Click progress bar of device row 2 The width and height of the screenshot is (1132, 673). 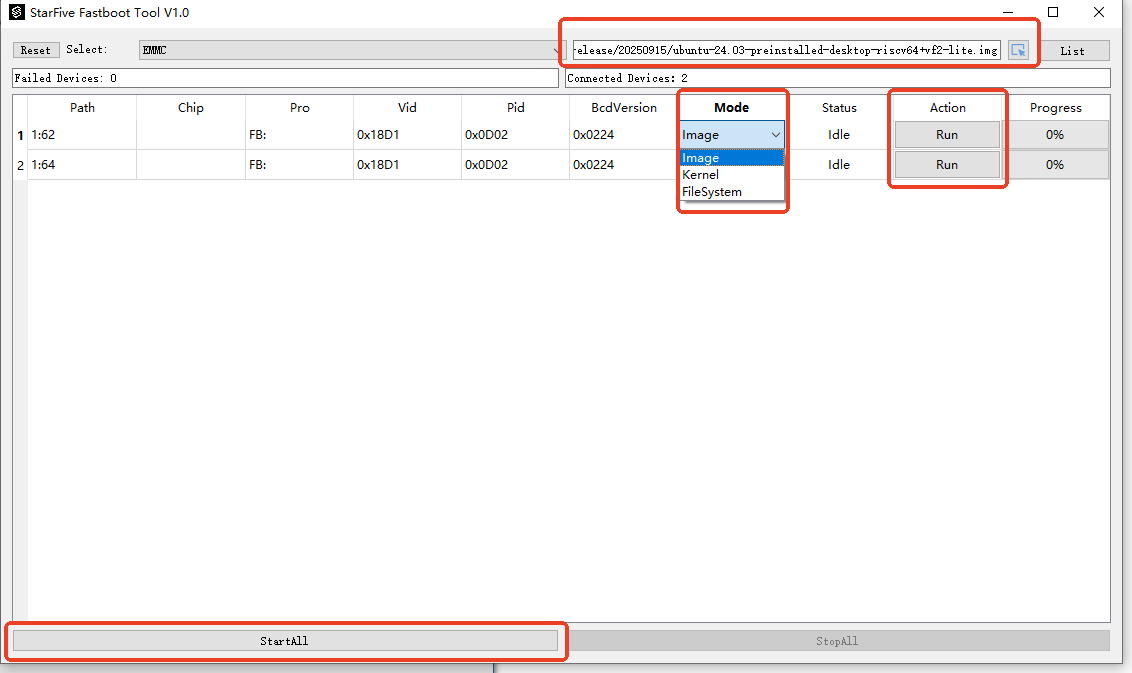1055,165
